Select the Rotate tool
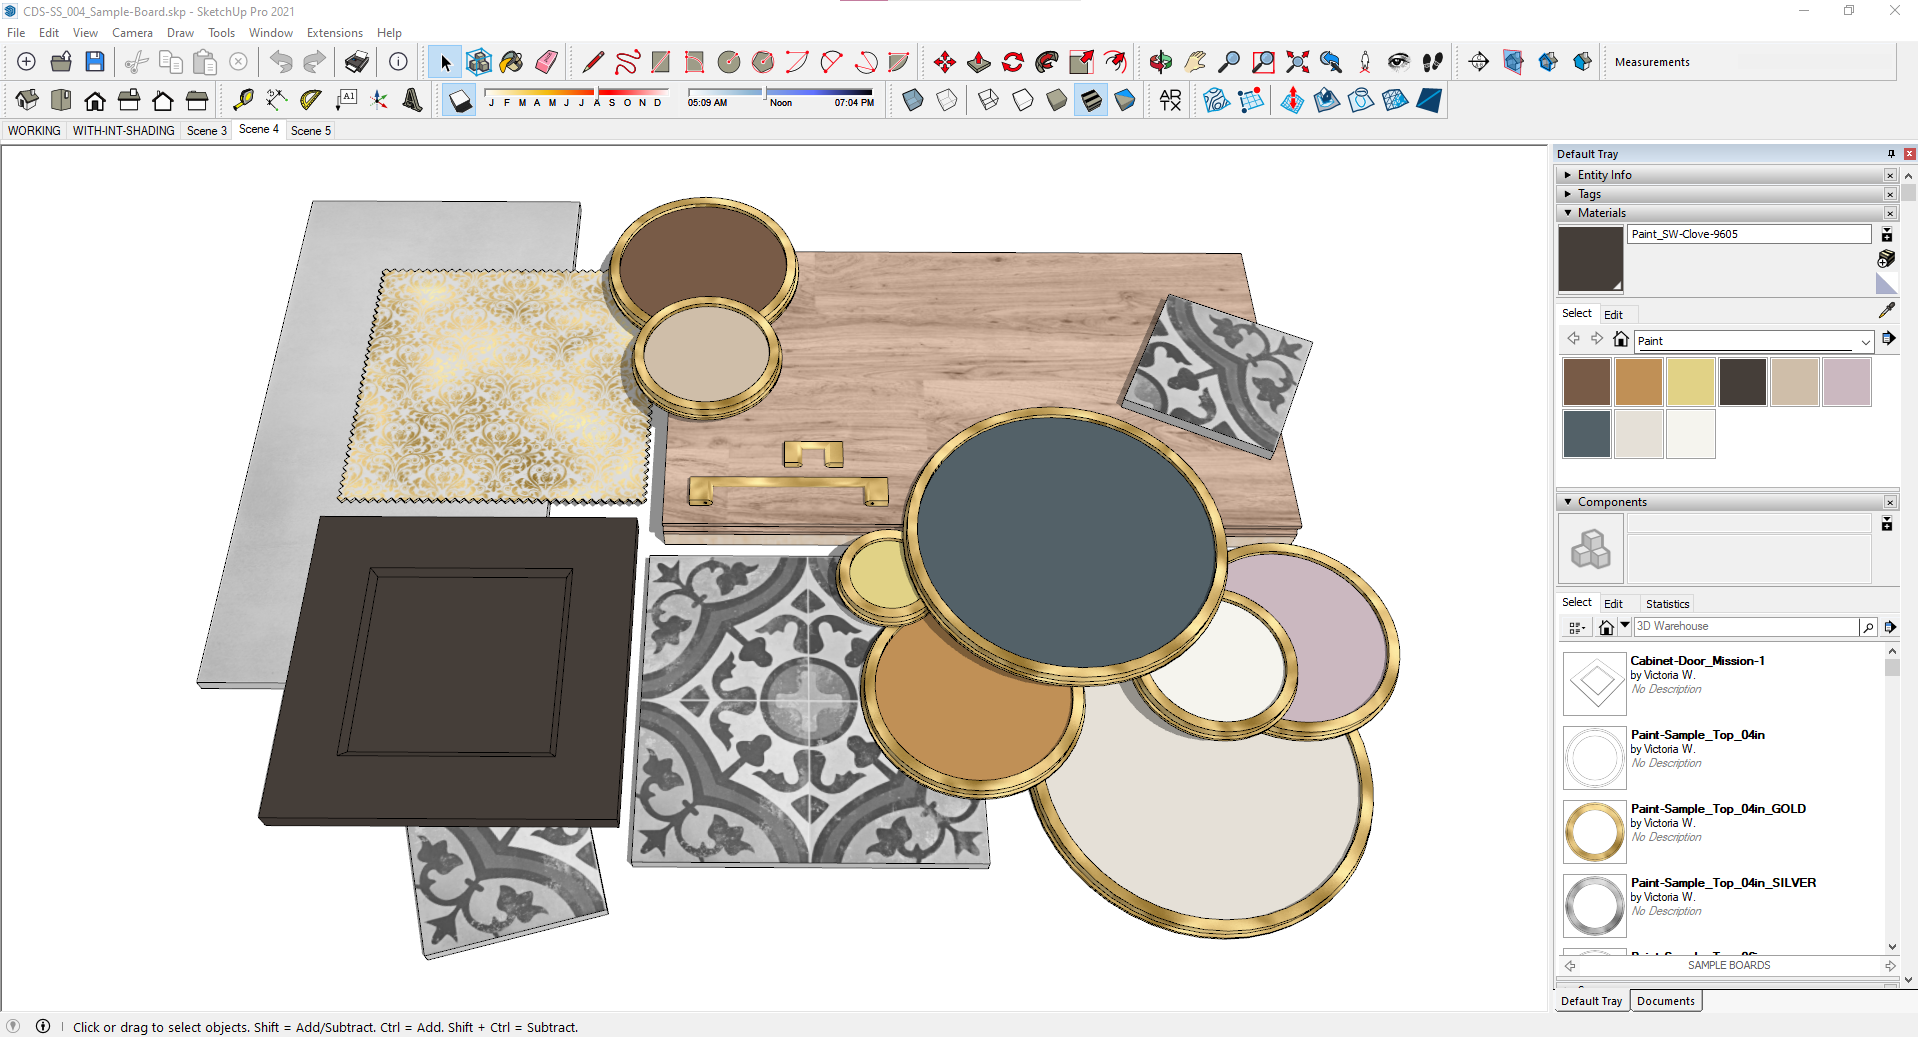1918x1037 pixels. click(1012, 61)
